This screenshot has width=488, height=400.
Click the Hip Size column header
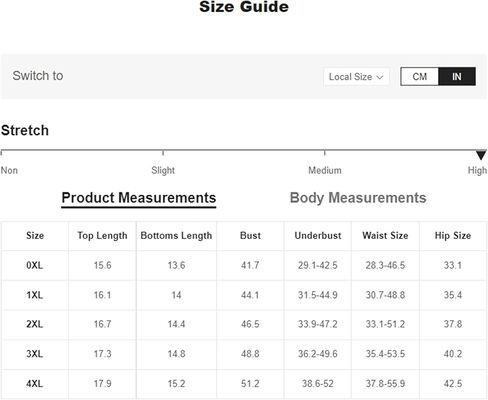[453, 236]
